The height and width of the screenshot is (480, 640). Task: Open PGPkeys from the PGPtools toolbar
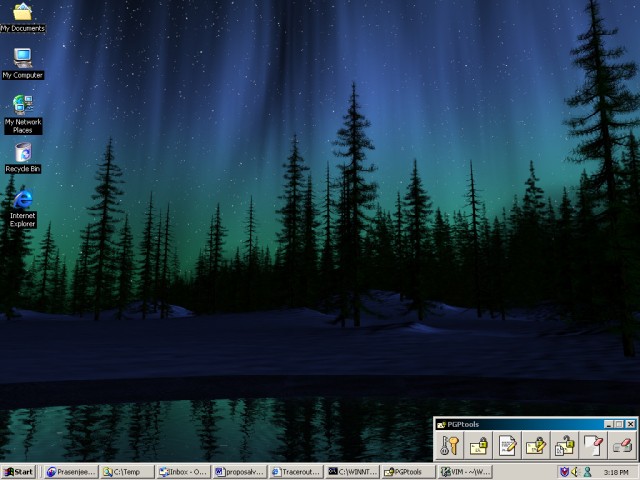coord(449,446)
